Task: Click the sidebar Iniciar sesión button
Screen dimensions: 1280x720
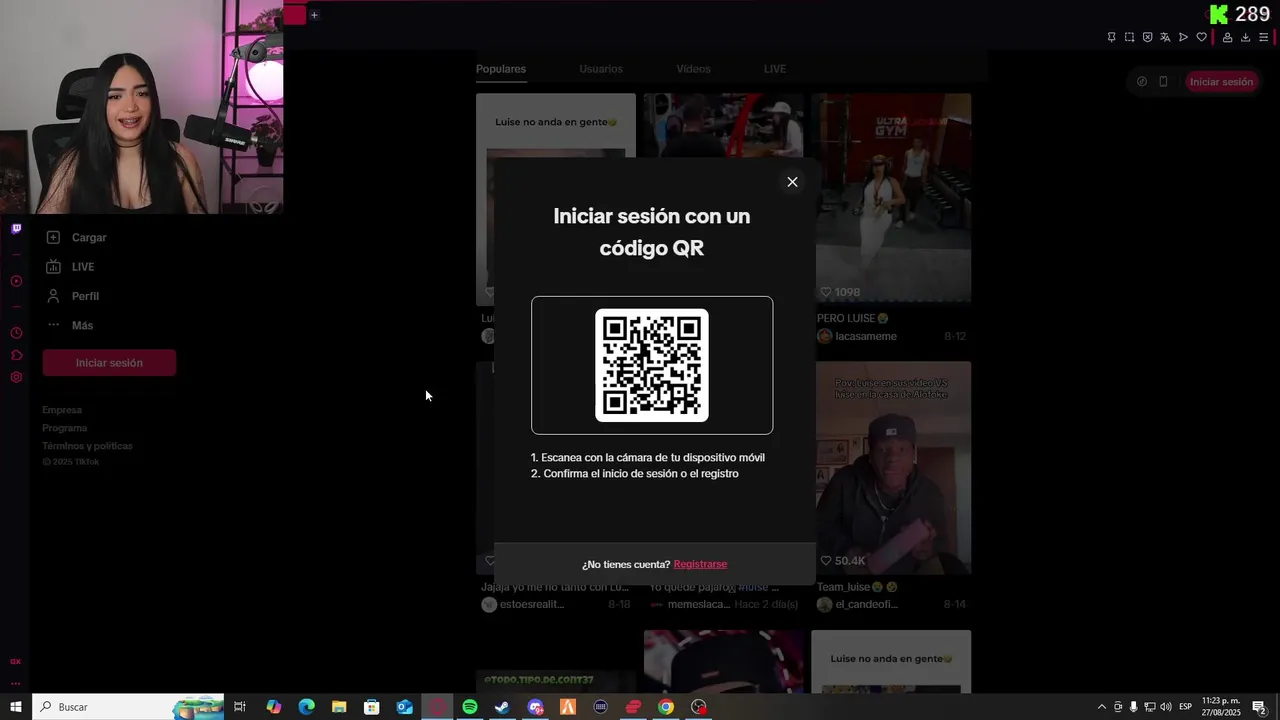Action: tap(109, 363)
